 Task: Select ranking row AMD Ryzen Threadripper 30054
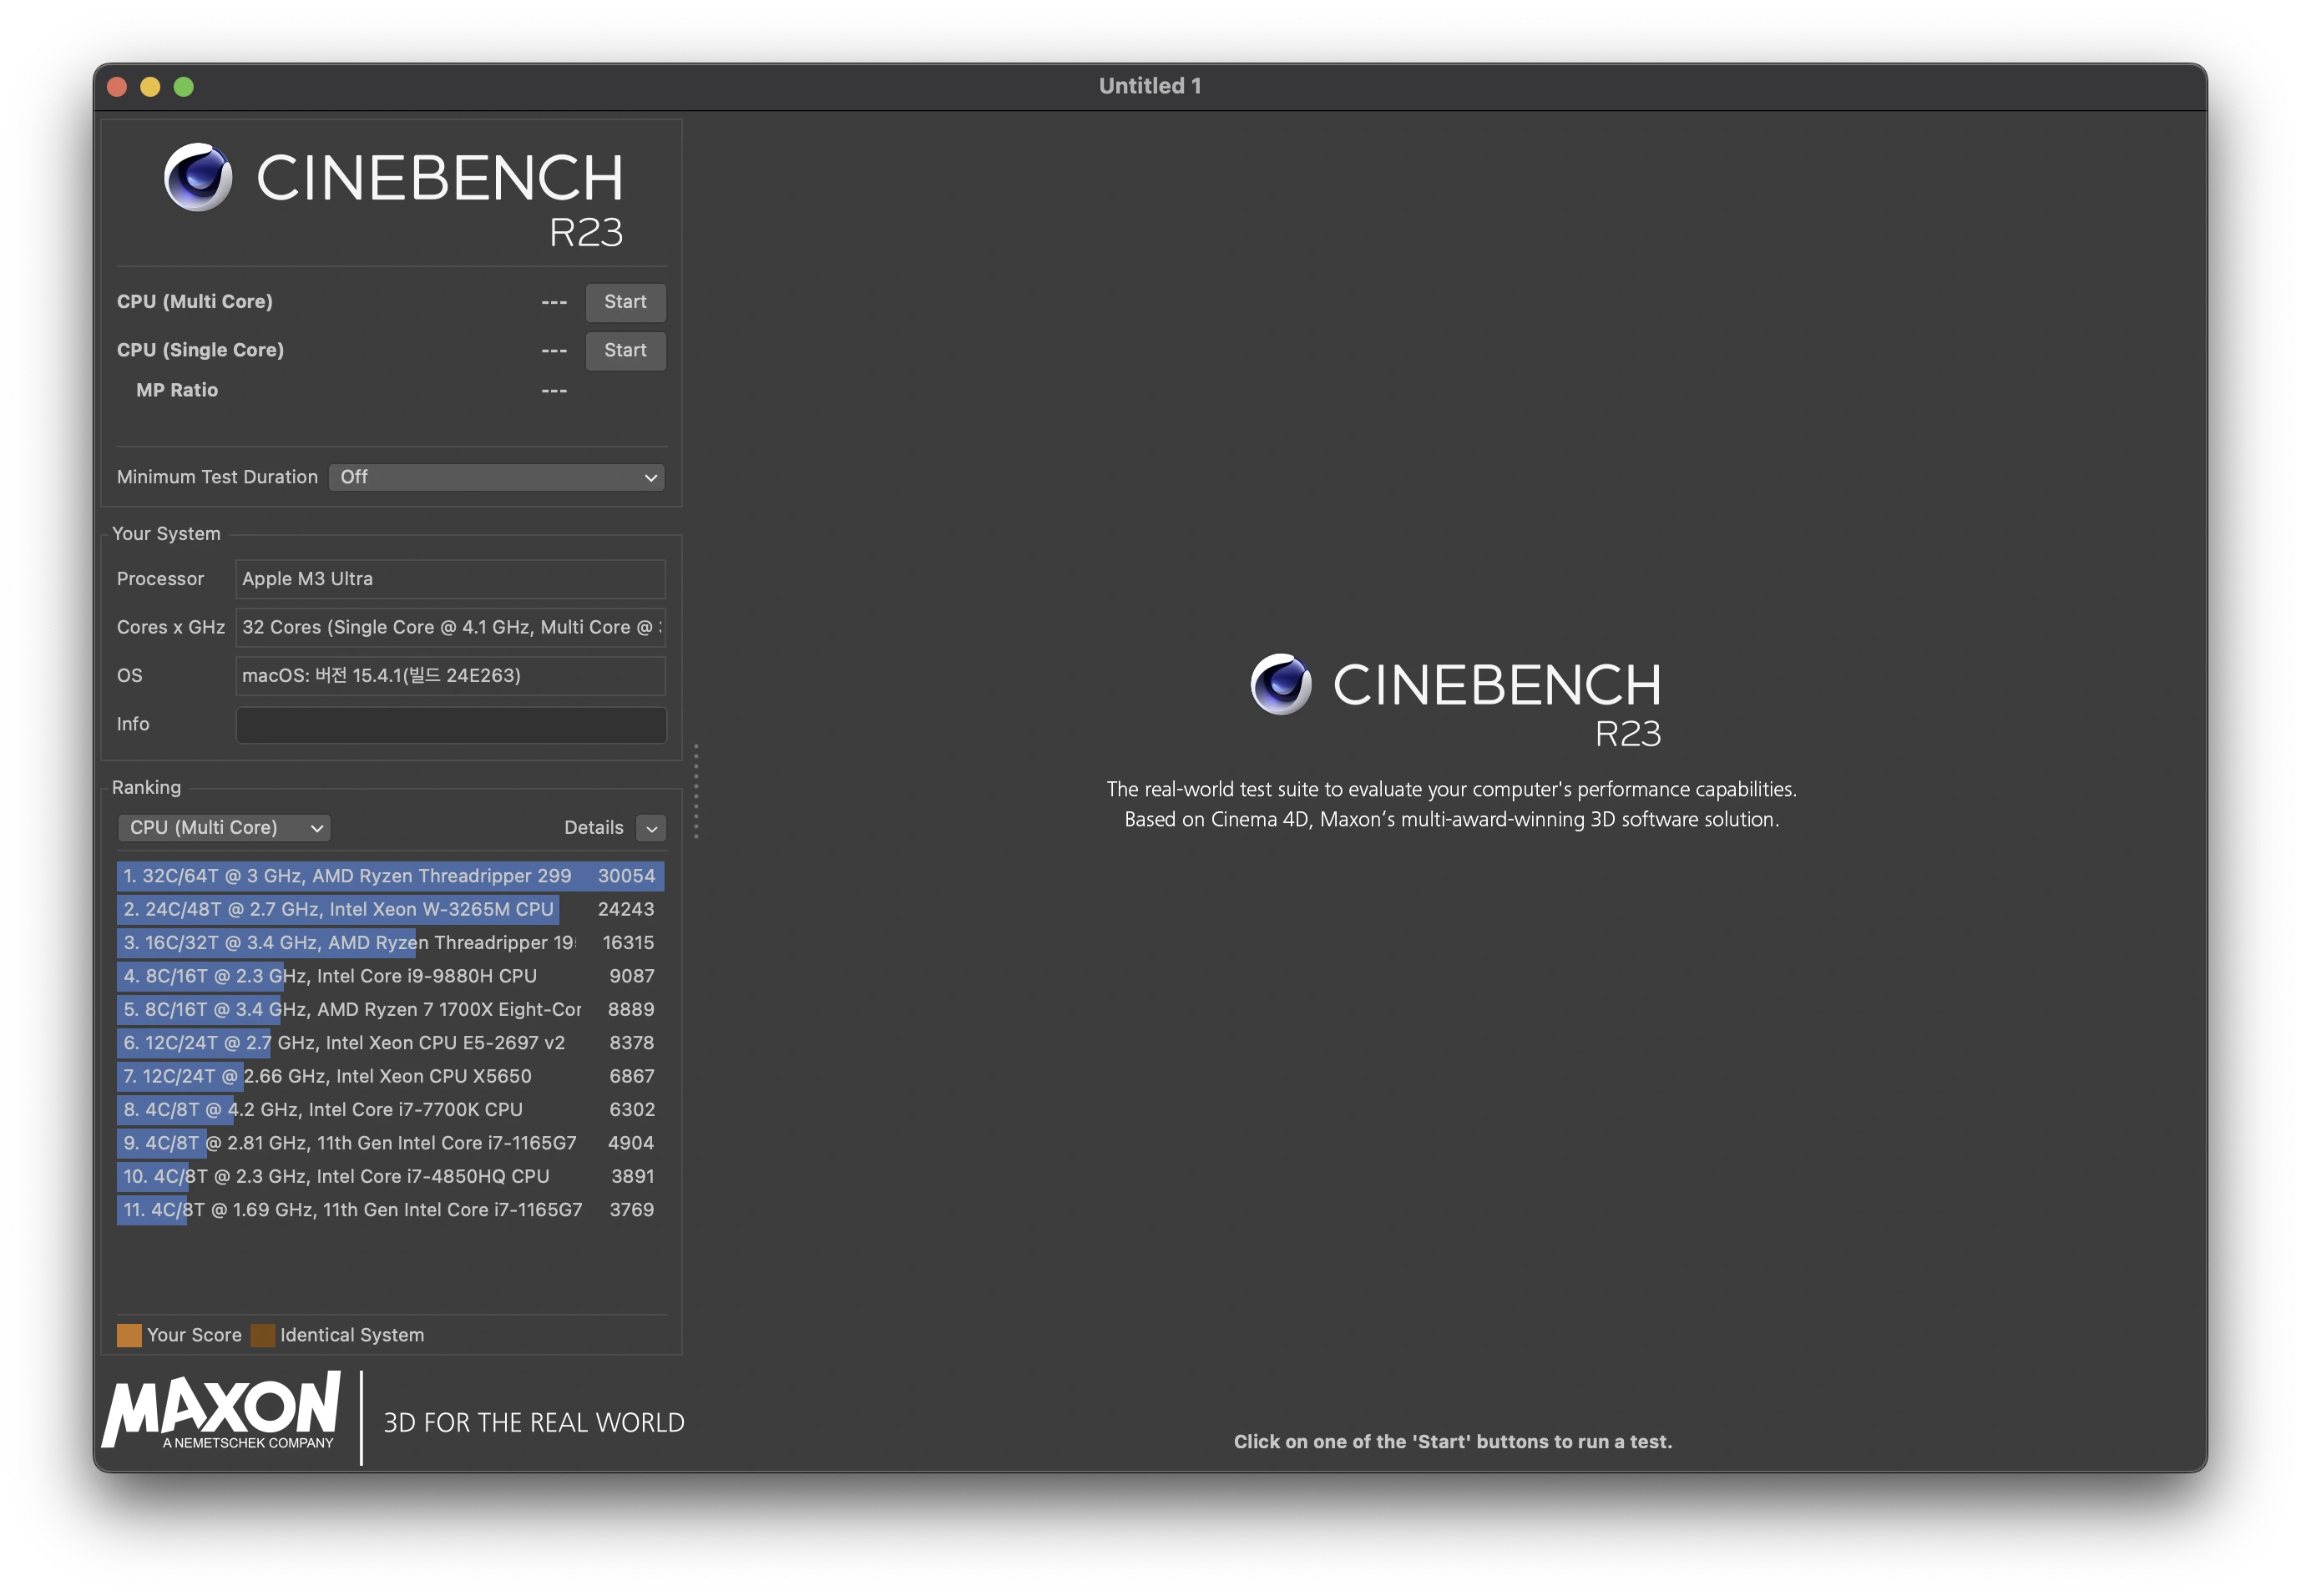click(390, 876)
